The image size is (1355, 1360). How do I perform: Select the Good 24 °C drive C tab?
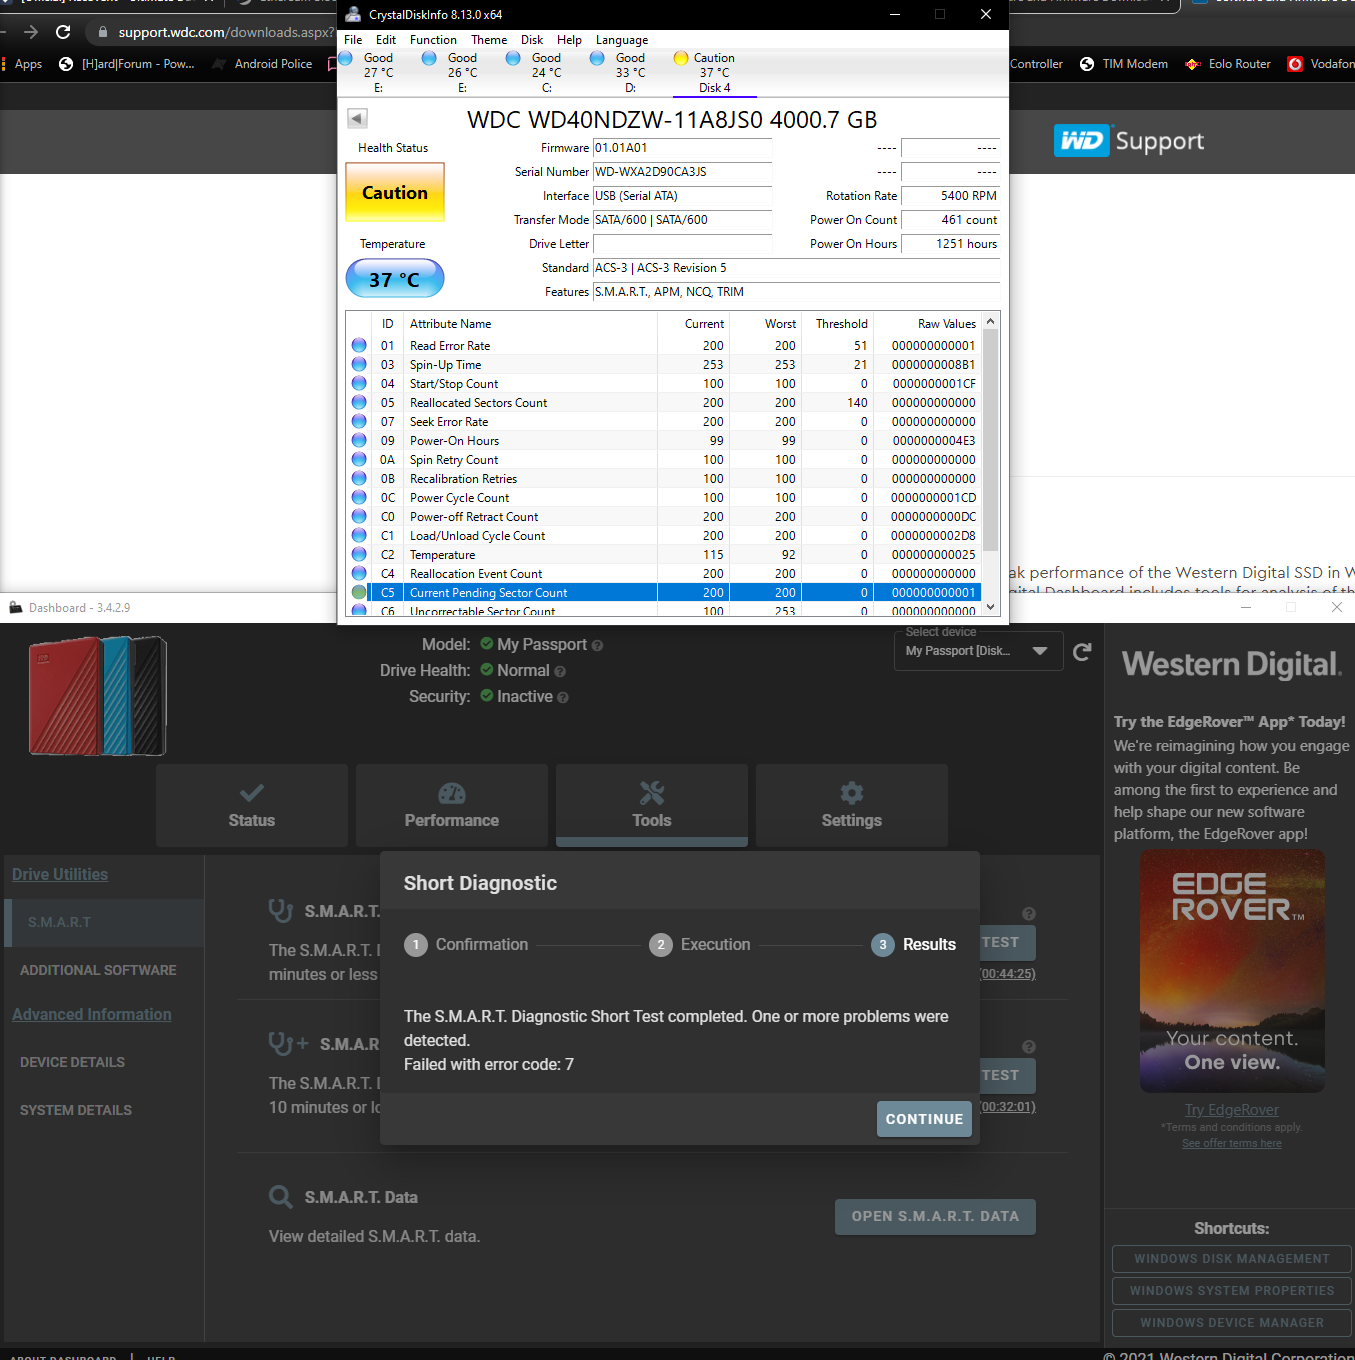546,72
